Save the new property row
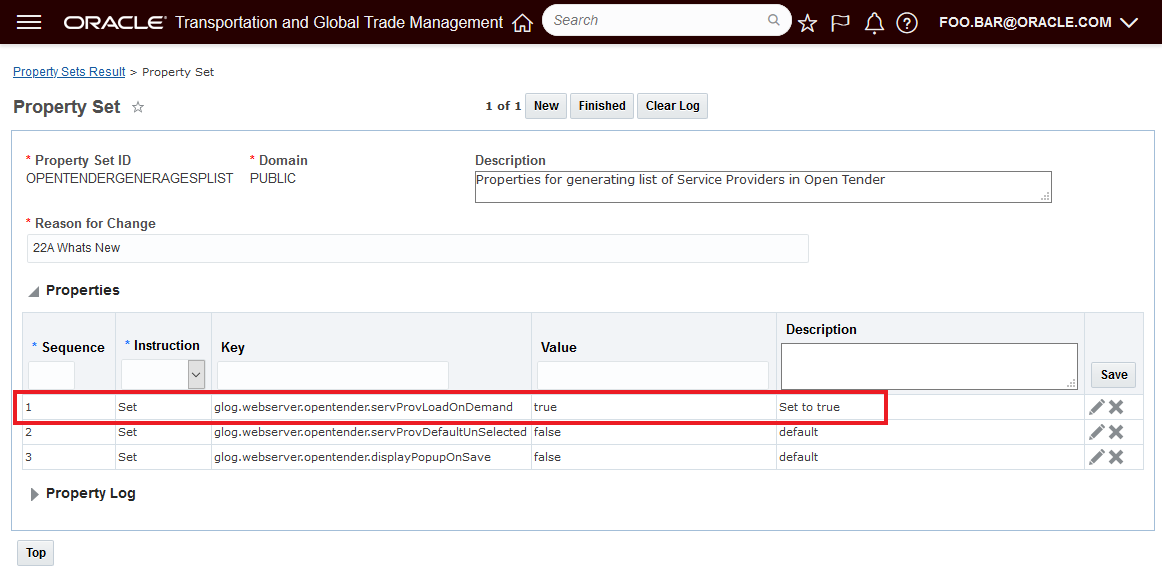The height and width of the screenshot is (574, 1162). (x=1114, y=375)
